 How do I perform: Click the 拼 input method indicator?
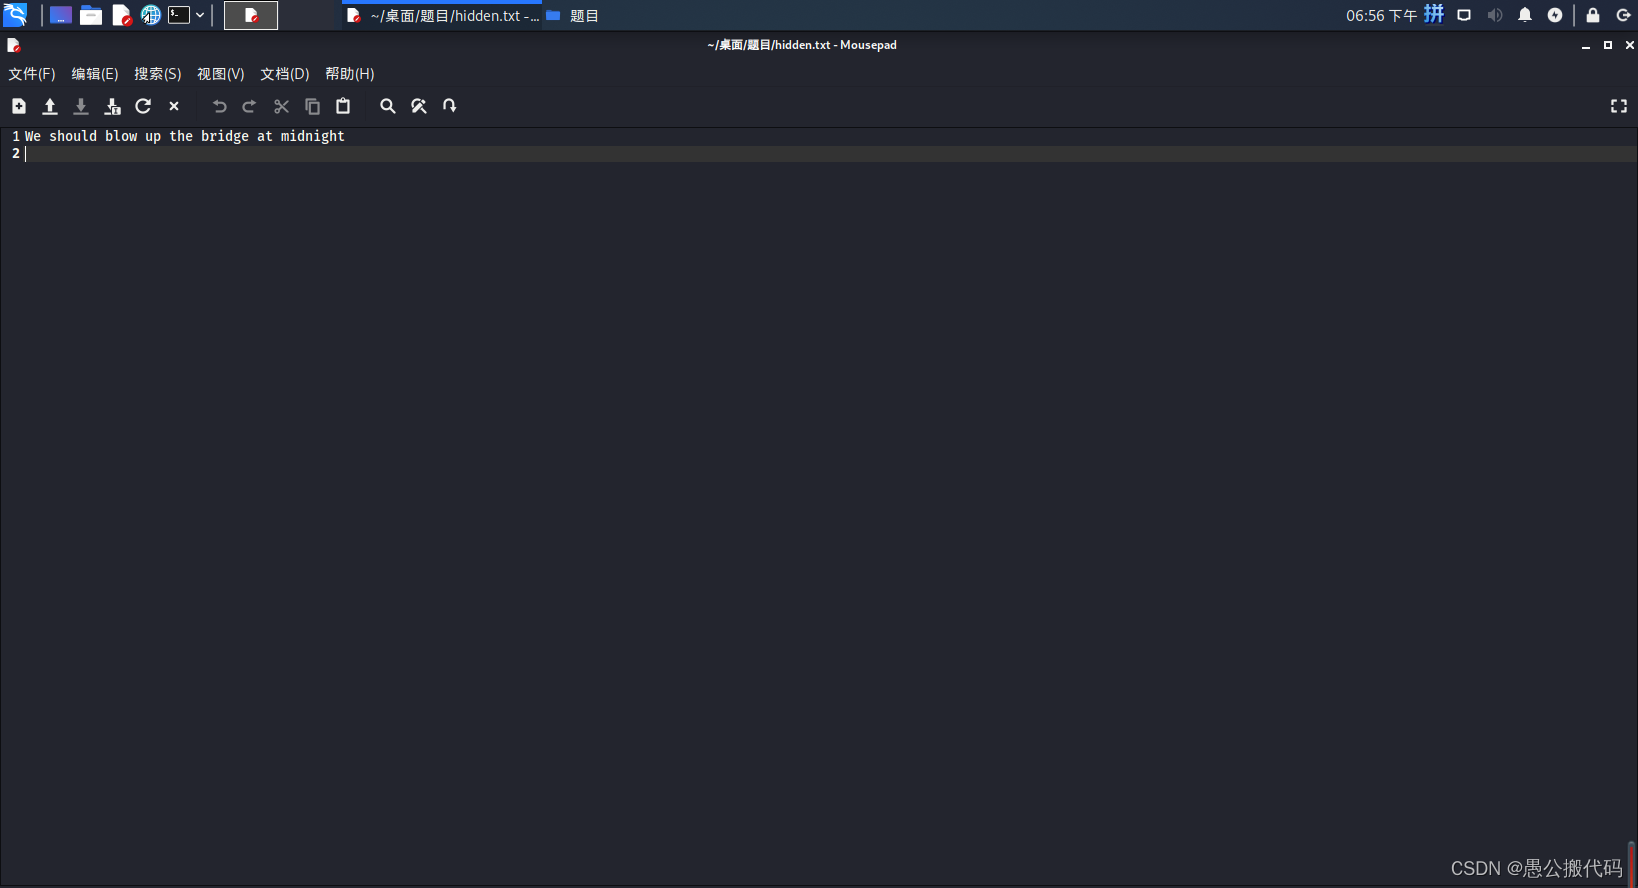click(1434, 14)
